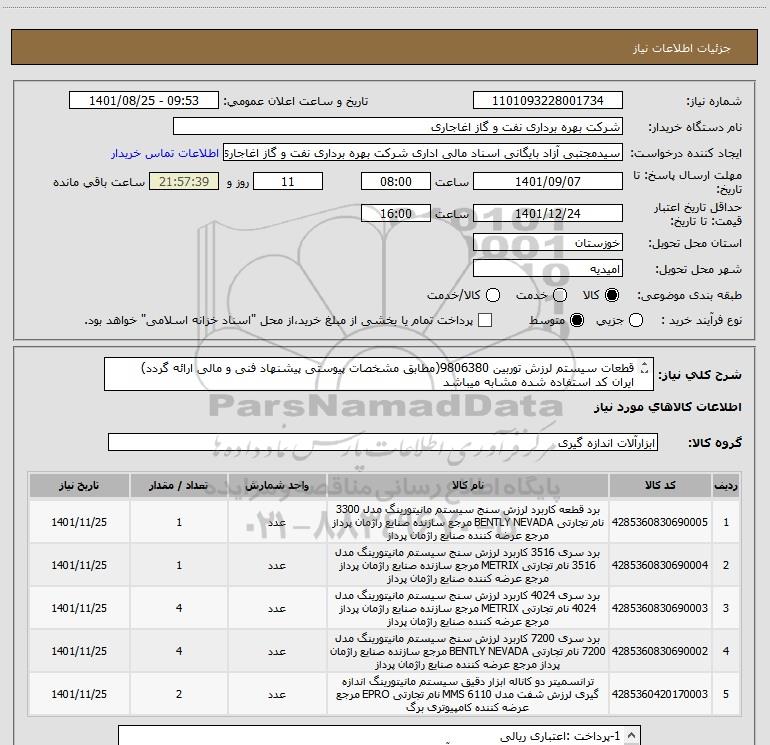Click the request creator name field
Viewport: 770px width, 745px height.
coord(423,153)
